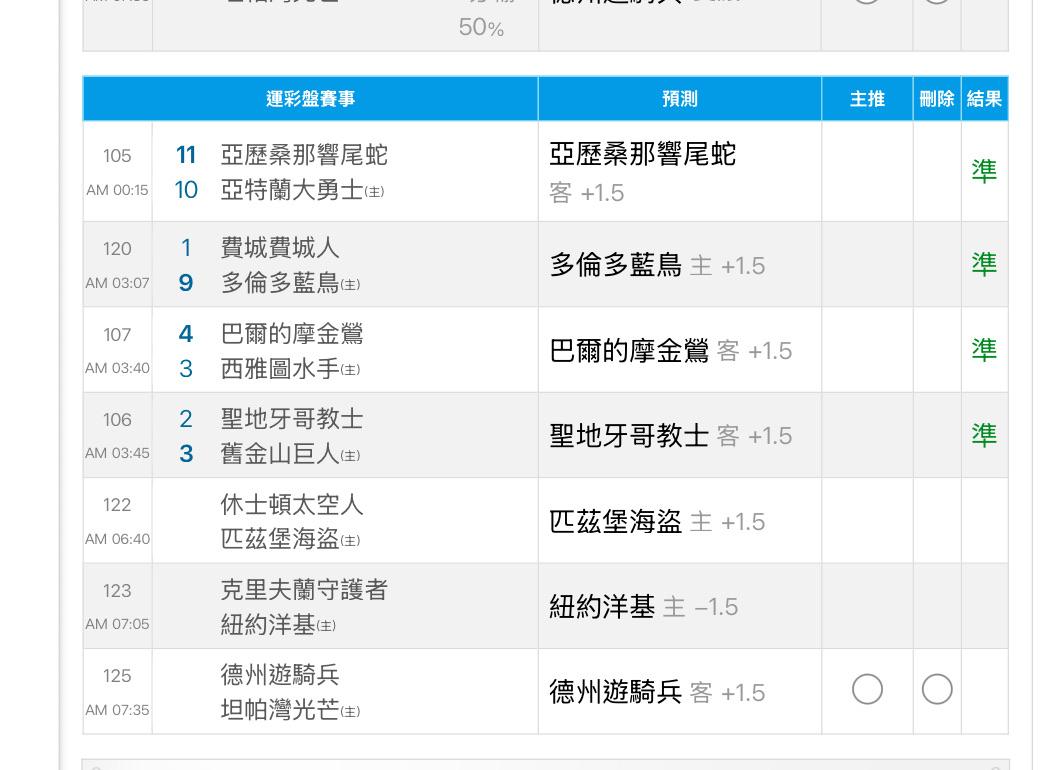The image size is (1045, 770).
Task: Click the 德州遊騎兵 客 +1.5 prediction
Action: click(657, 692)
